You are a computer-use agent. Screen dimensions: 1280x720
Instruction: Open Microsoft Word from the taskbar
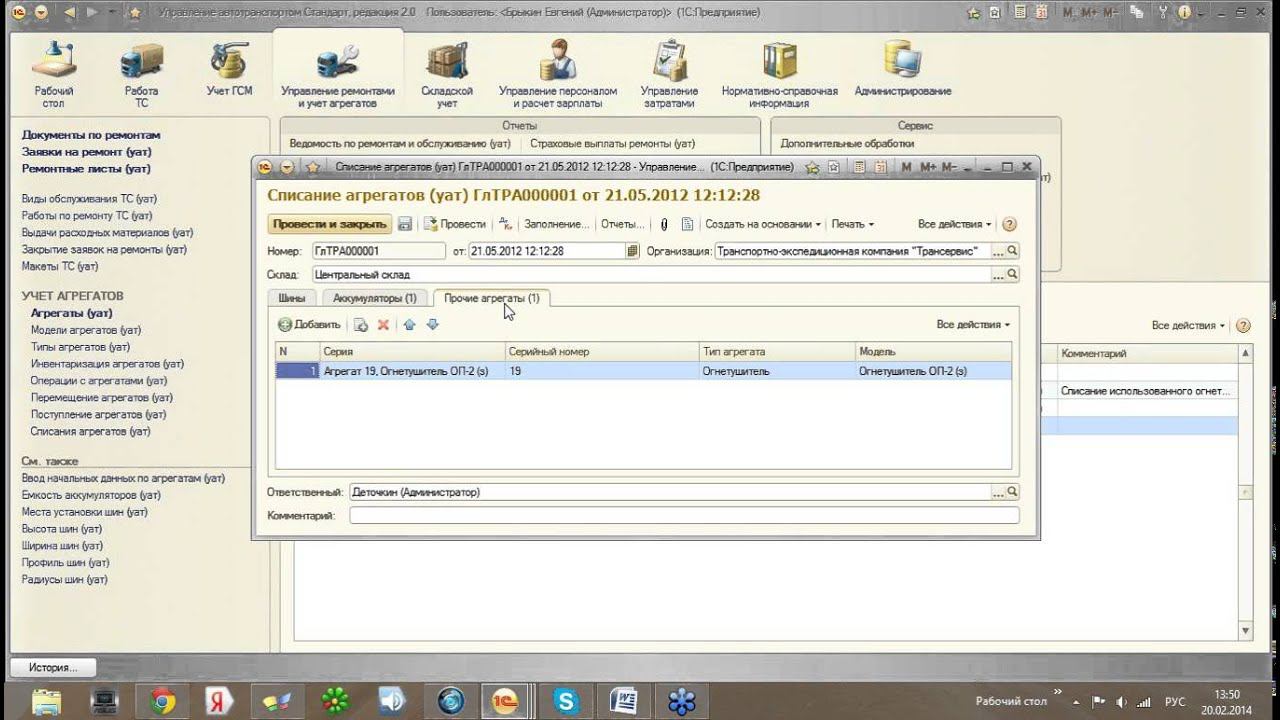(x=624, y=701)
